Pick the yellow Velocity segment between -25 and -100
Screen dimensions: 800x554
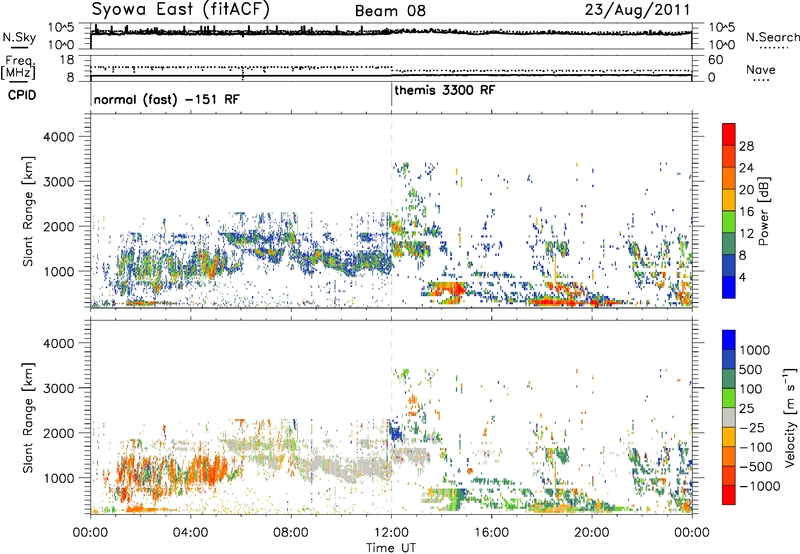(x=729, y=437)
